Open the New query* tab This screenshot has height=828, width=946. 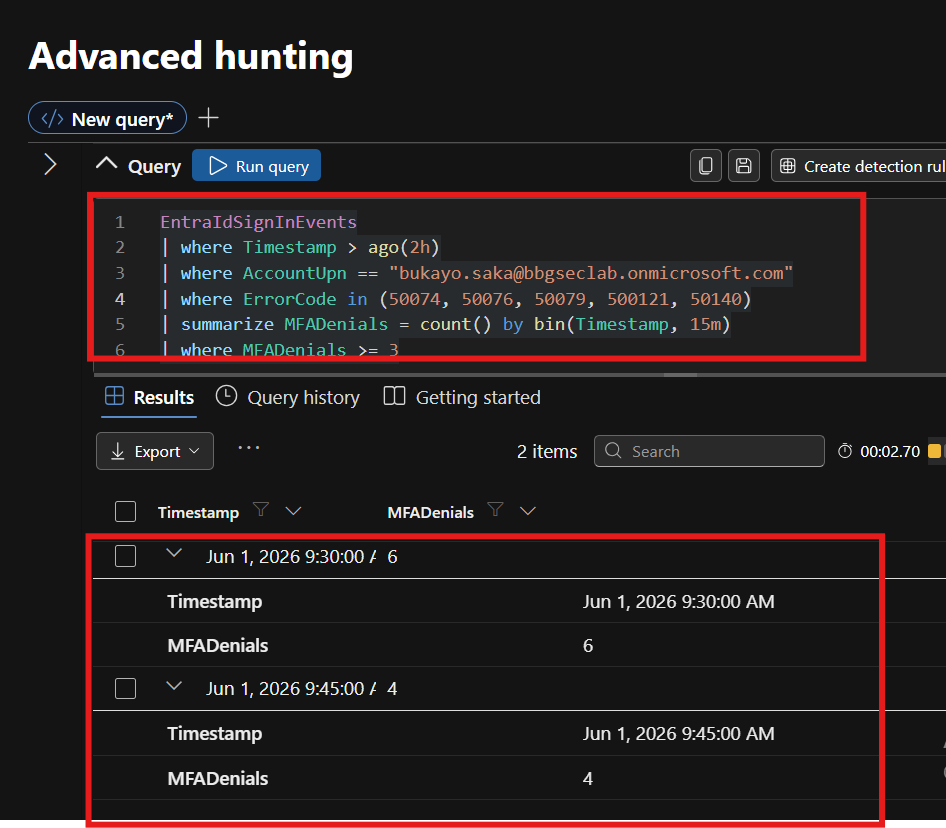(107, 118)
